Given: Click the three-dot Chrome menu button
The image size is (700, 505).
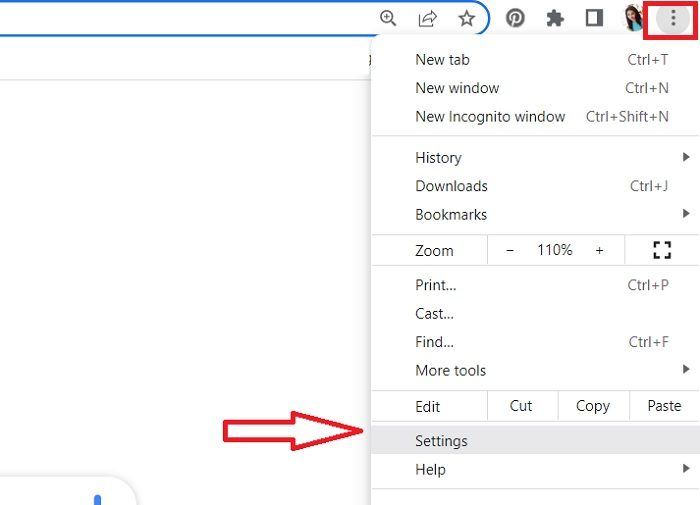Looking at the screenshot, I should point(673,18).
